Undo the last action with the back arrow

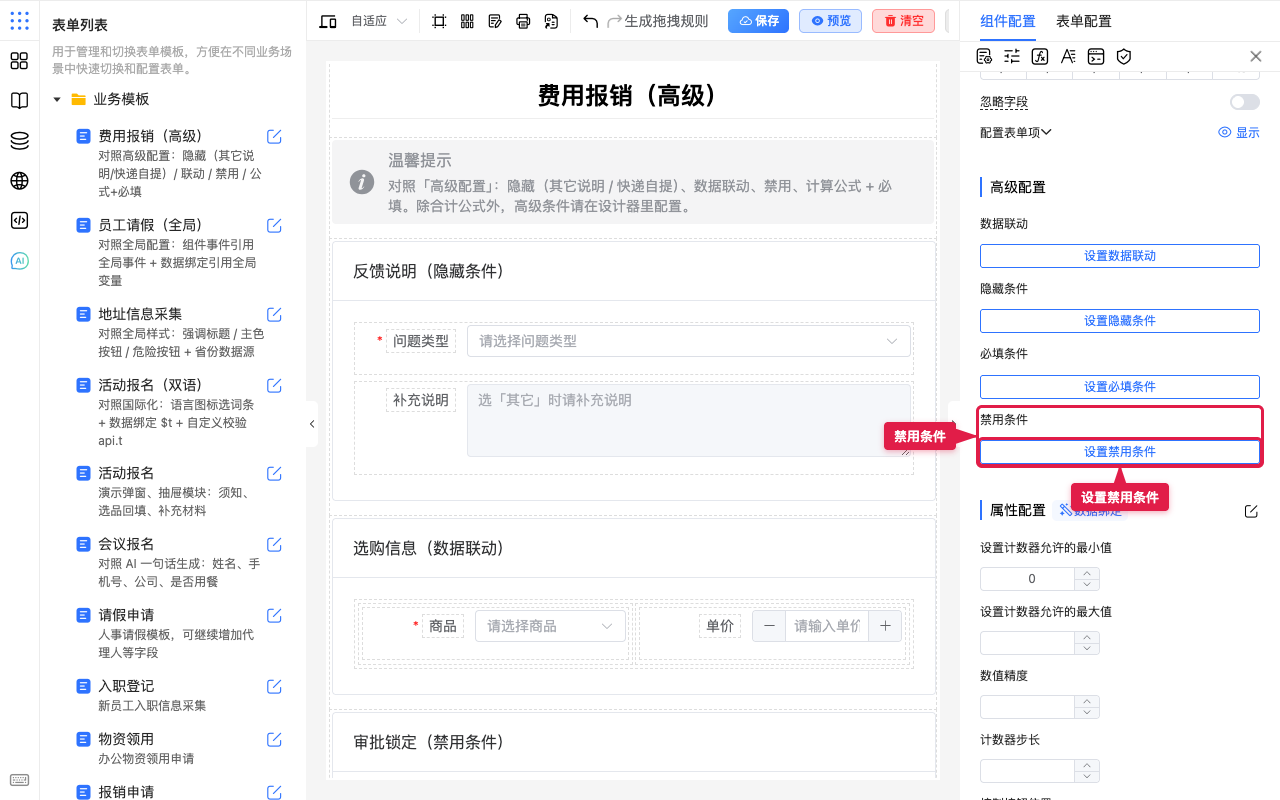coord(590,21)
